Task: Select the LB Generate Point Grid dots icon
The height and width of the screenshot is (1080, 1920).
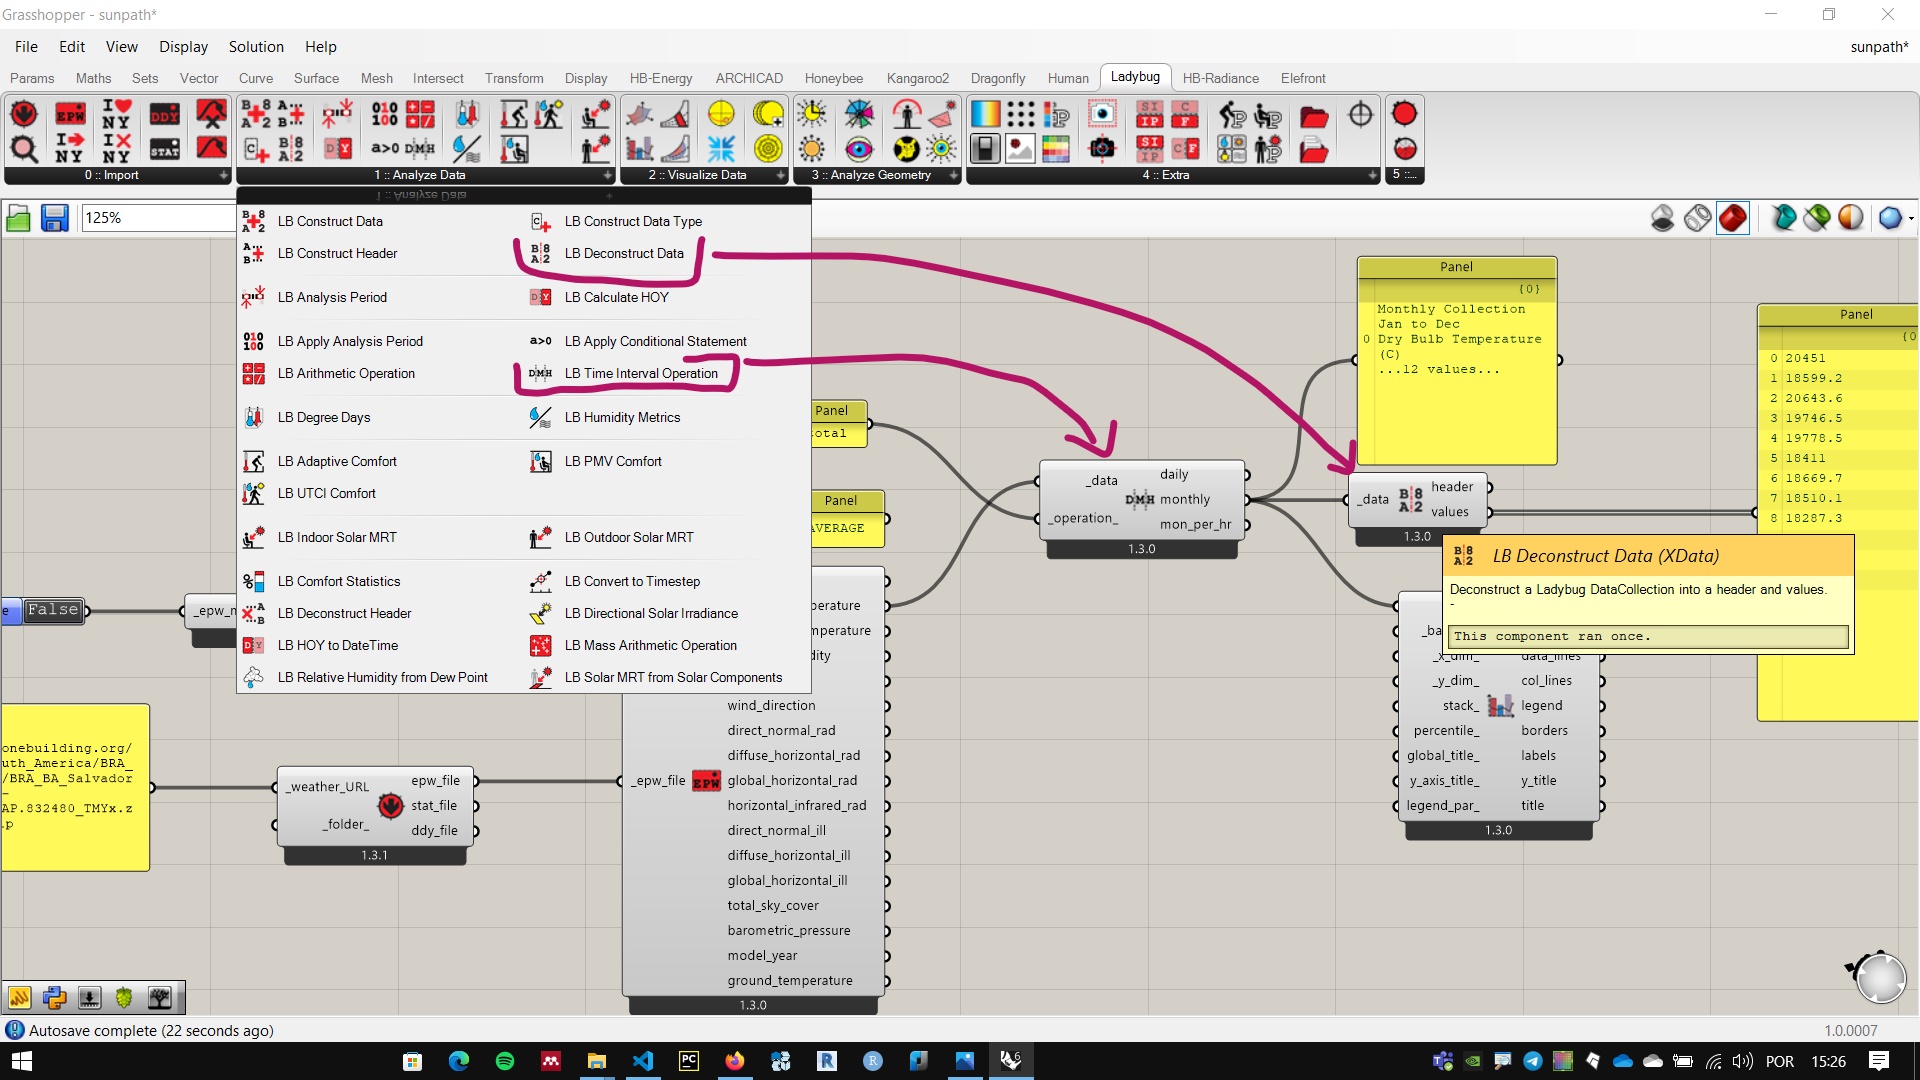Action: (x=1020, y=114)
